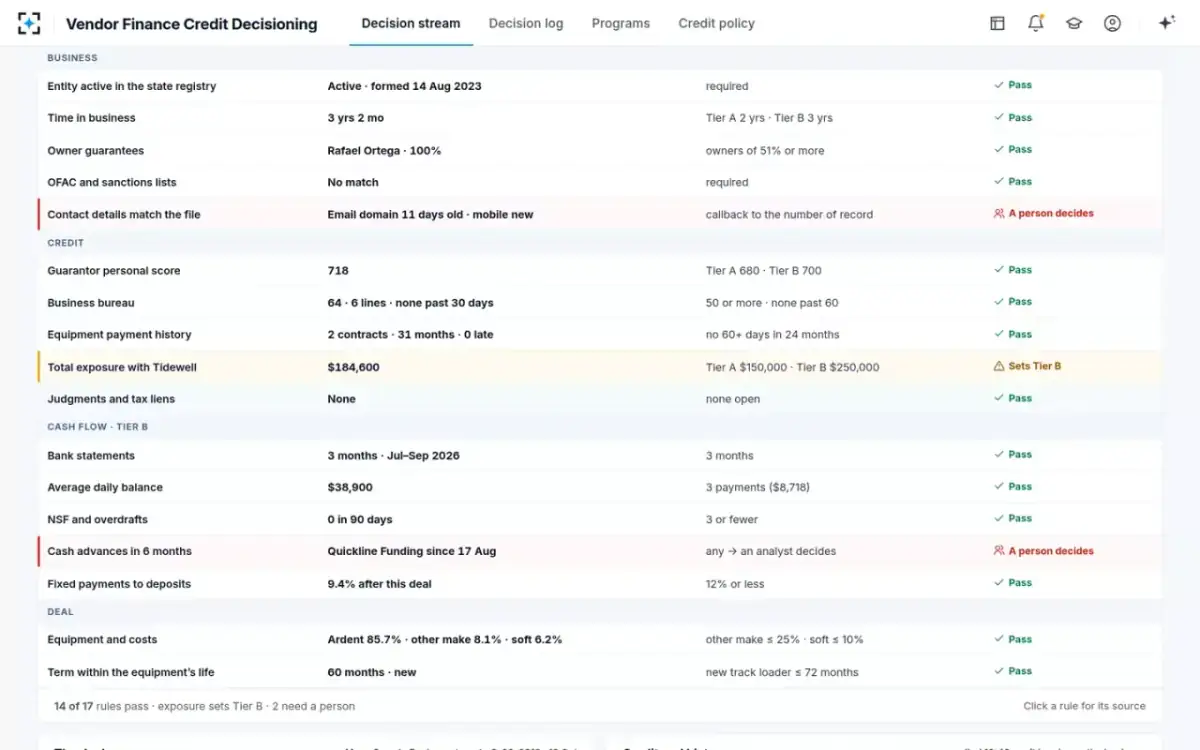Image resolution: width=1200 pixels, height=750 pixels.
Task: Click the value '64 · 6 lines · none past 30 days'
Action: [410, 302]
